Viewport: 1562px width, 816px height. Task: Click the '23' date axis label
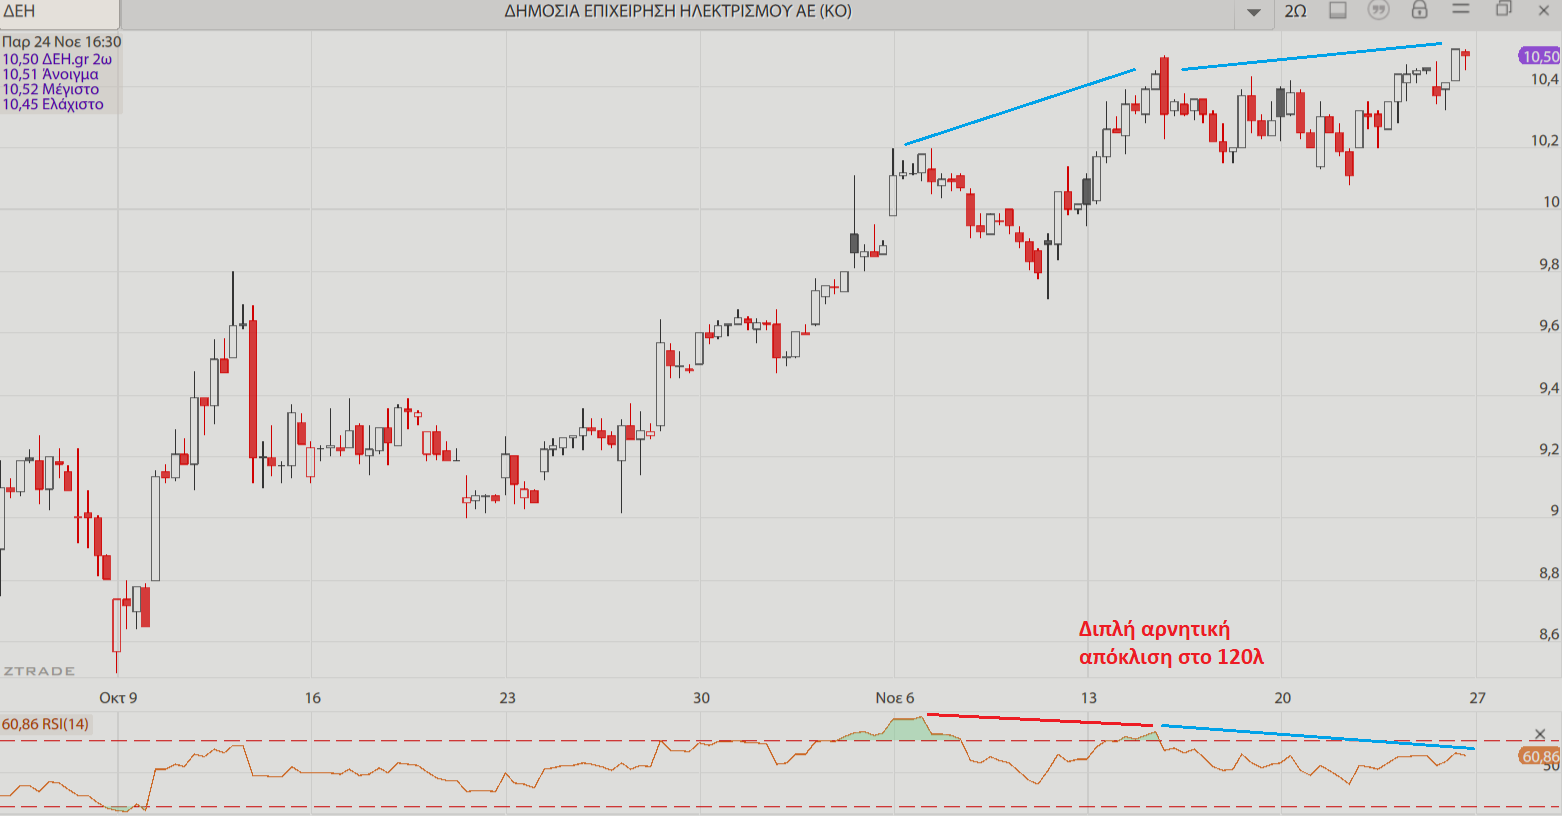(507, 698)
